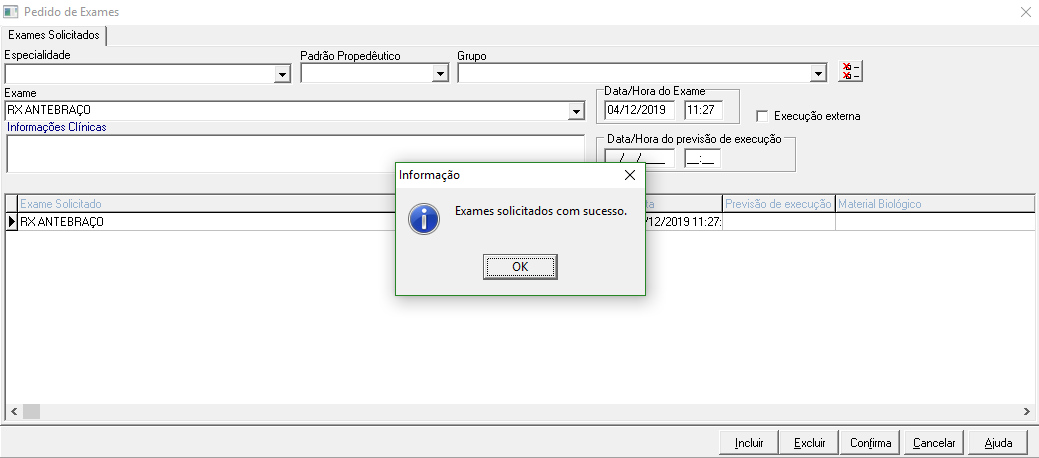The image size is (1039, 458).
Task: Close the Informação dialog with X
Action: (629, 175)
